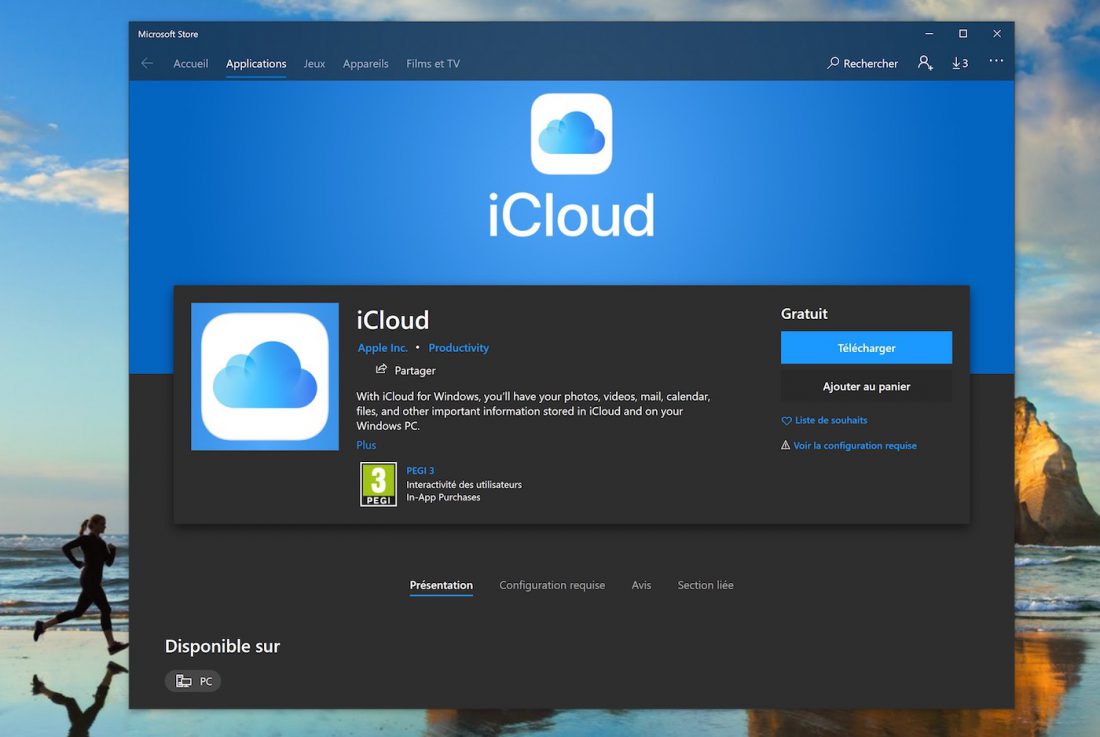Switch to the Jeux tab

pos(313,63)
